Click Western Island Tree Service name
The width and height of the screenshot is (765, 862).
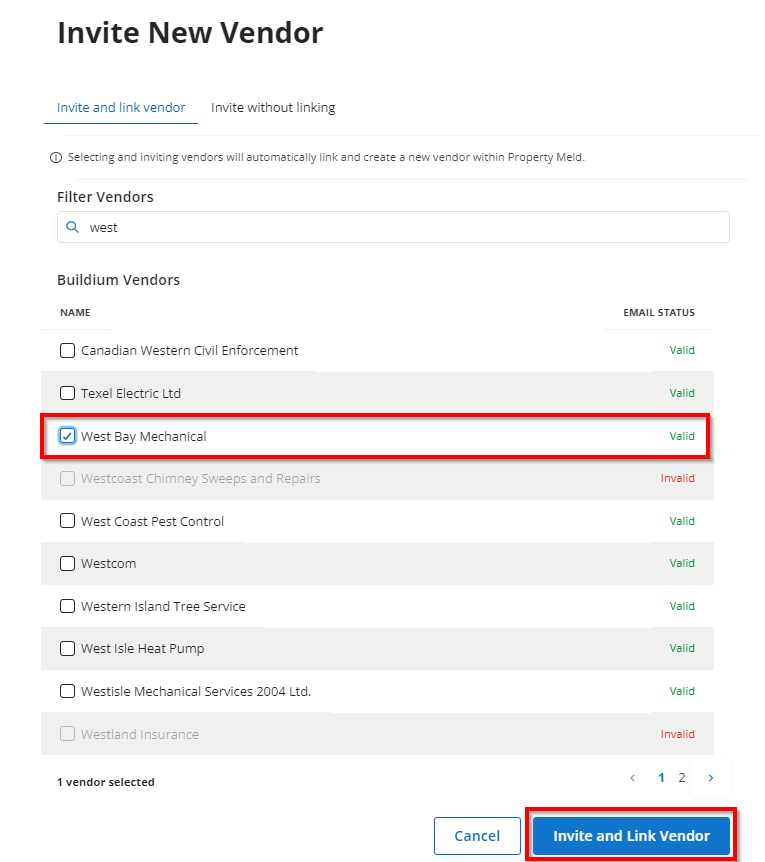[x=163, y=606]
